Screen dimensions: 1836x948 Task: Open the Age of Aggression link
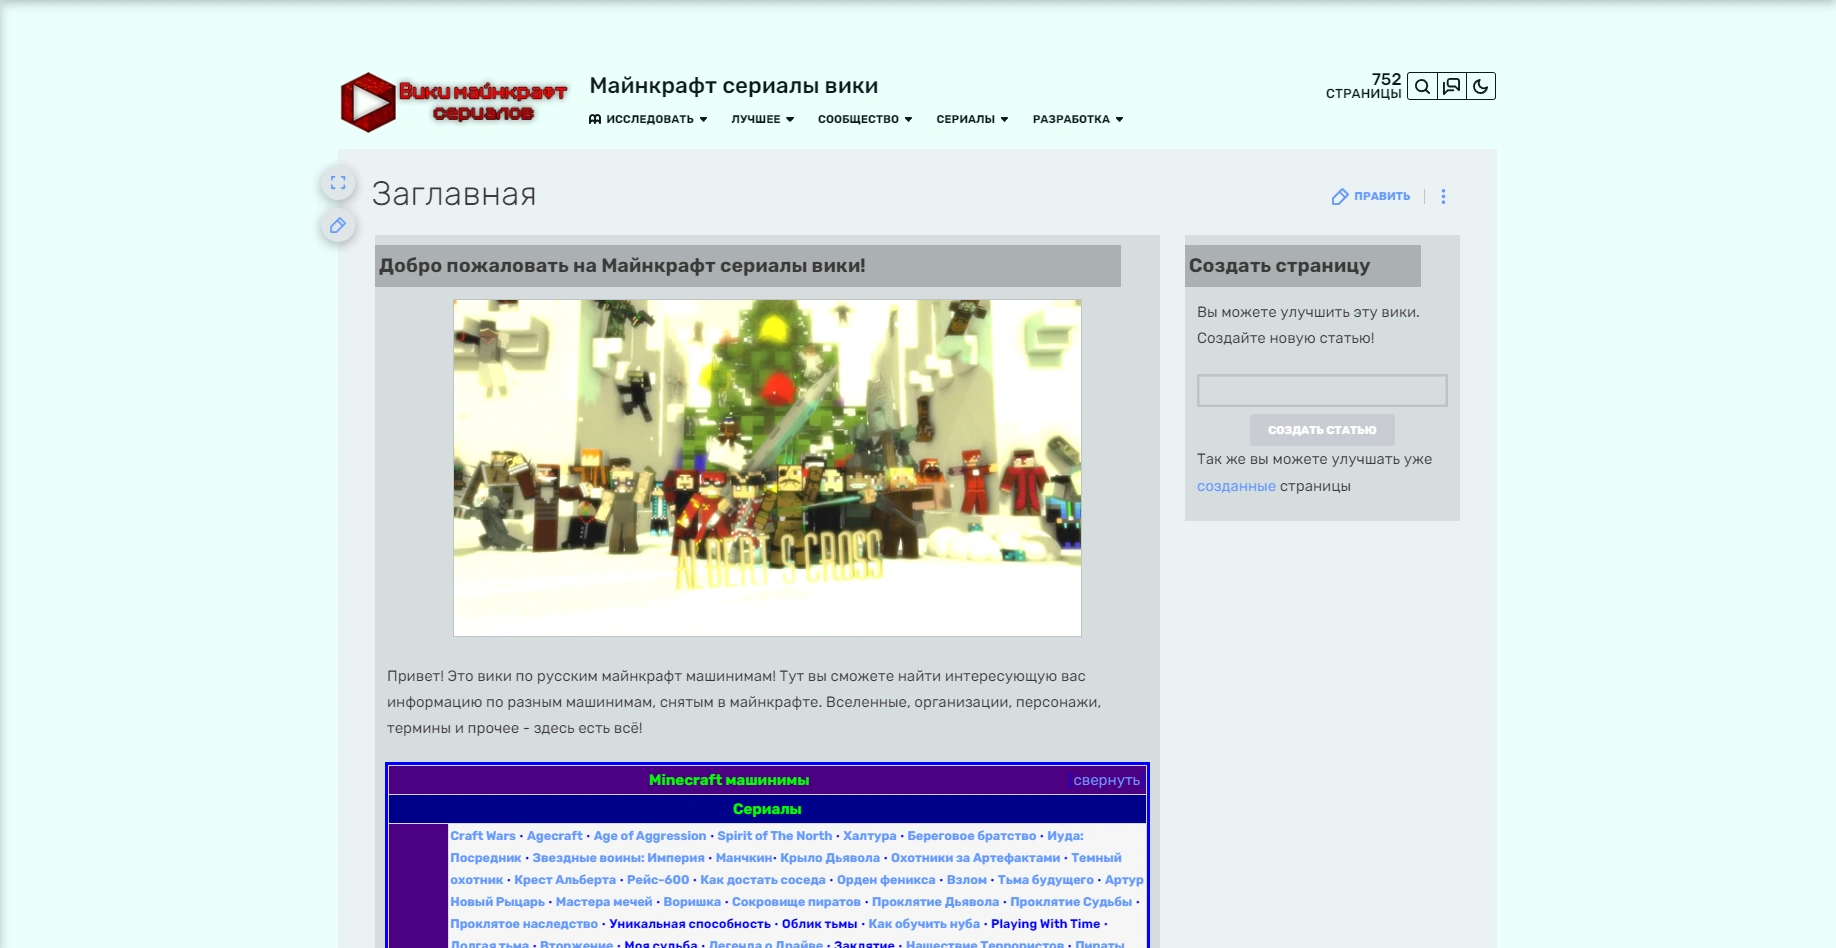click(650, 836)
